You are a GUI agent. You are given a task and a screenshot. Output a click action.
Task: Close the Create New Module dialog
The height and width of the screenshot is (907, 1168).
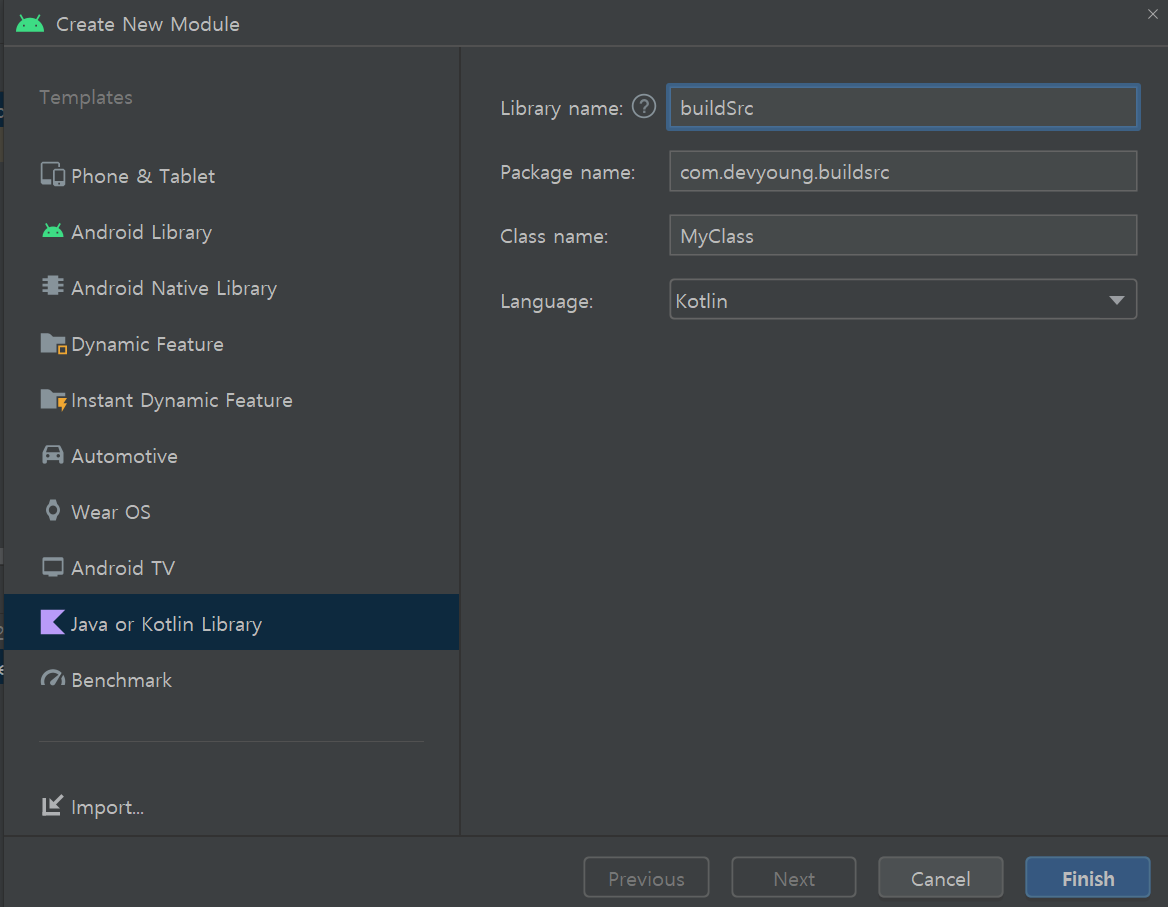1152,13
